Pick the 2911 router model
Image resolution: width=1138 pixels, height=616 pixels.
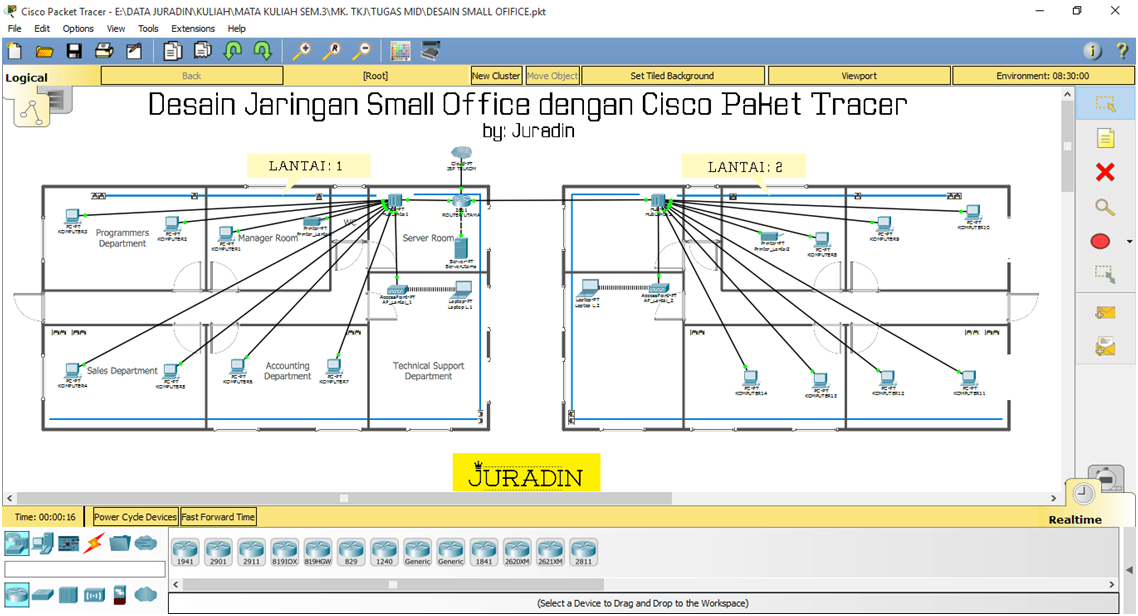click(251, 552)
